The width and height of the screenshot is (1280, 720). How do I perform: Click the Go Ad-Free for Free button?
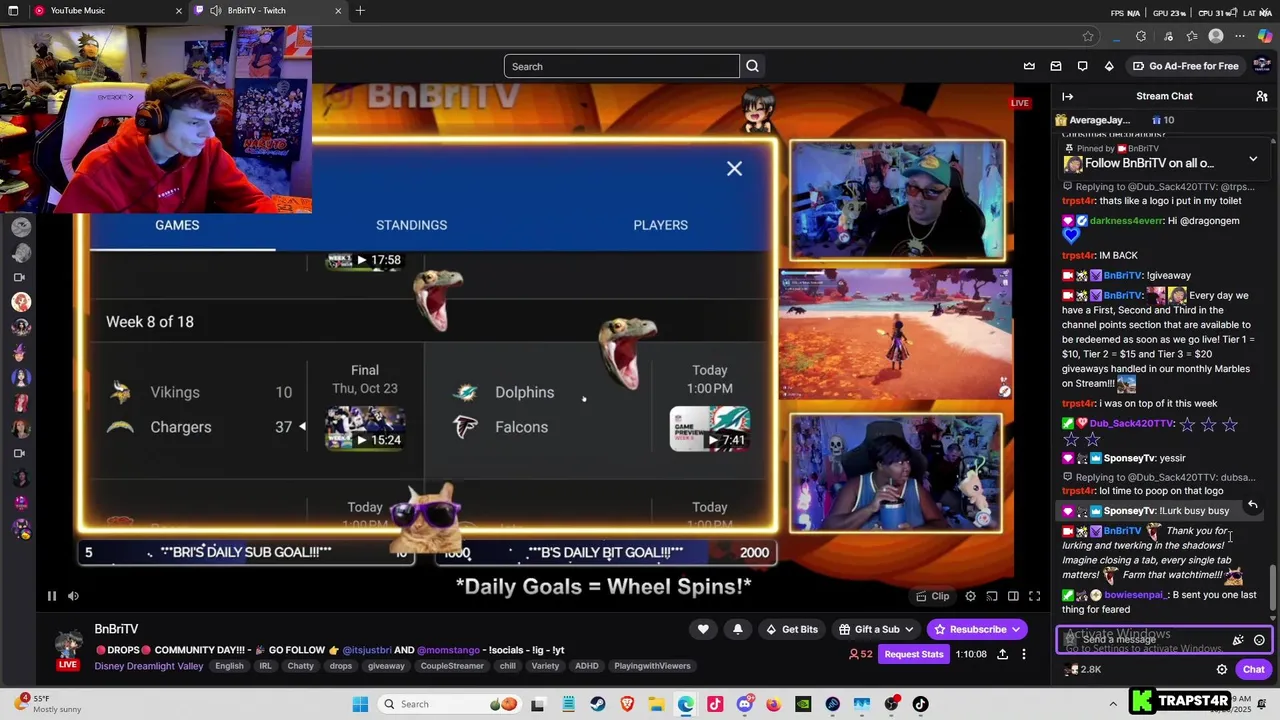click(1185, 66)
